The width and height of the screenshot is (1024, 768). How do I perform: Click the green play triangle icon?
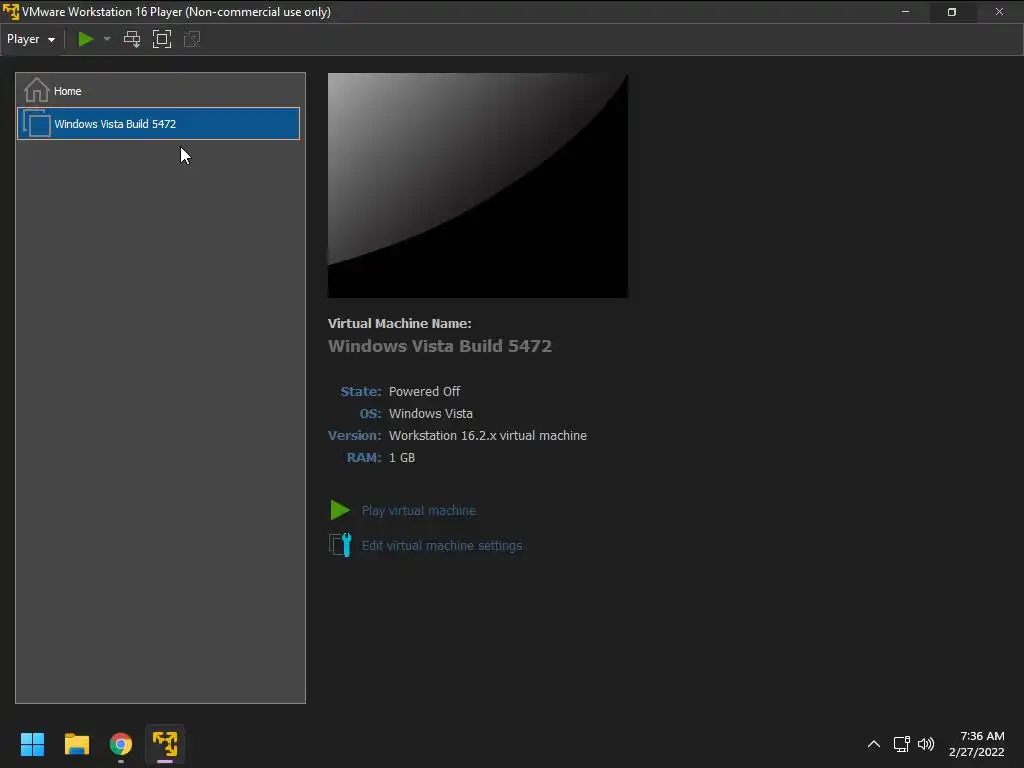click(x=340, y=510)
